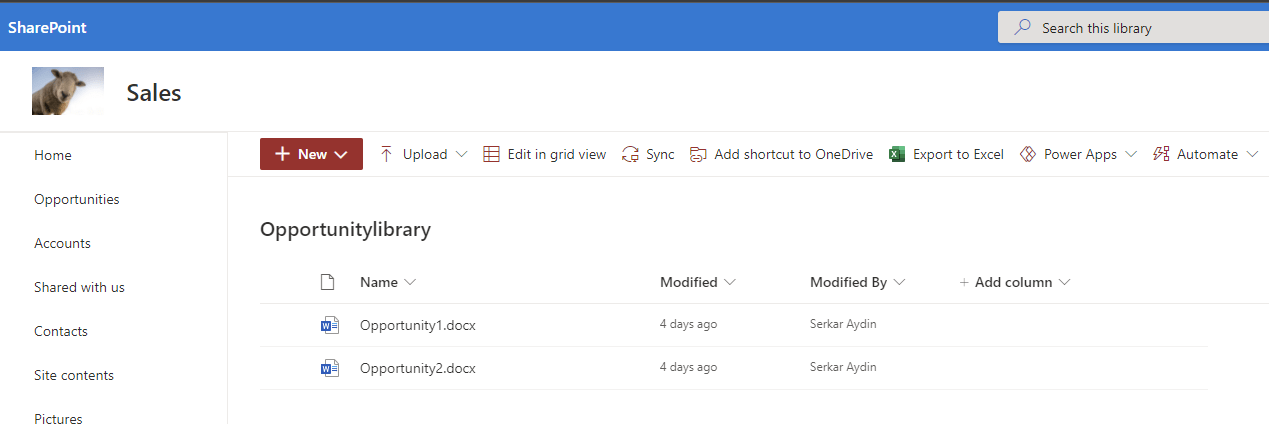Click the Automate flow icon
Screen dimensions: 1269x424
(x=1161, y=154)
